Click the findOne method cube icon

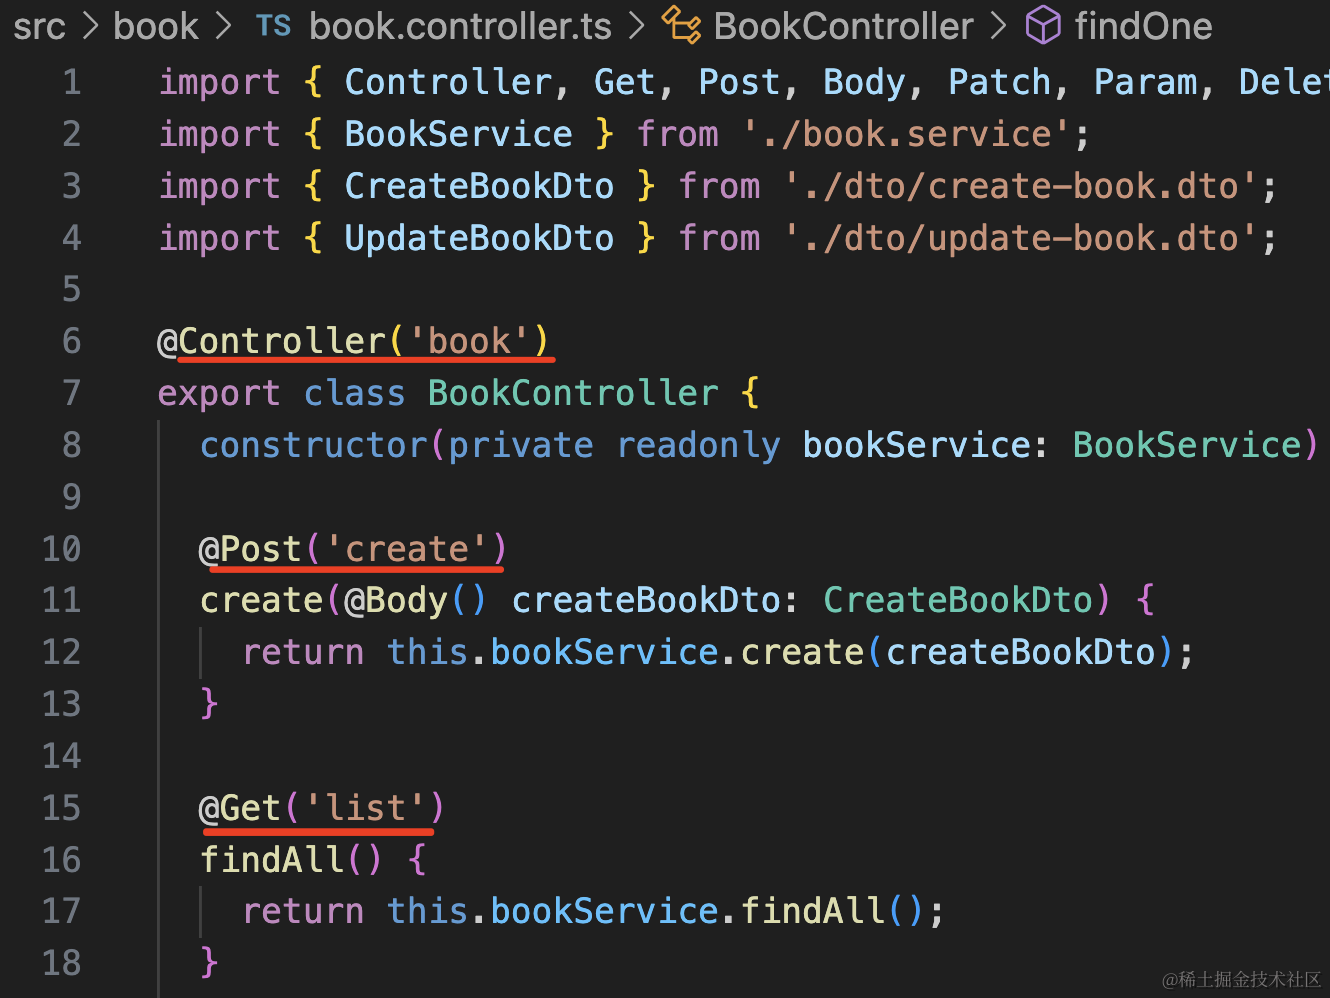[x=1043, y=26]
